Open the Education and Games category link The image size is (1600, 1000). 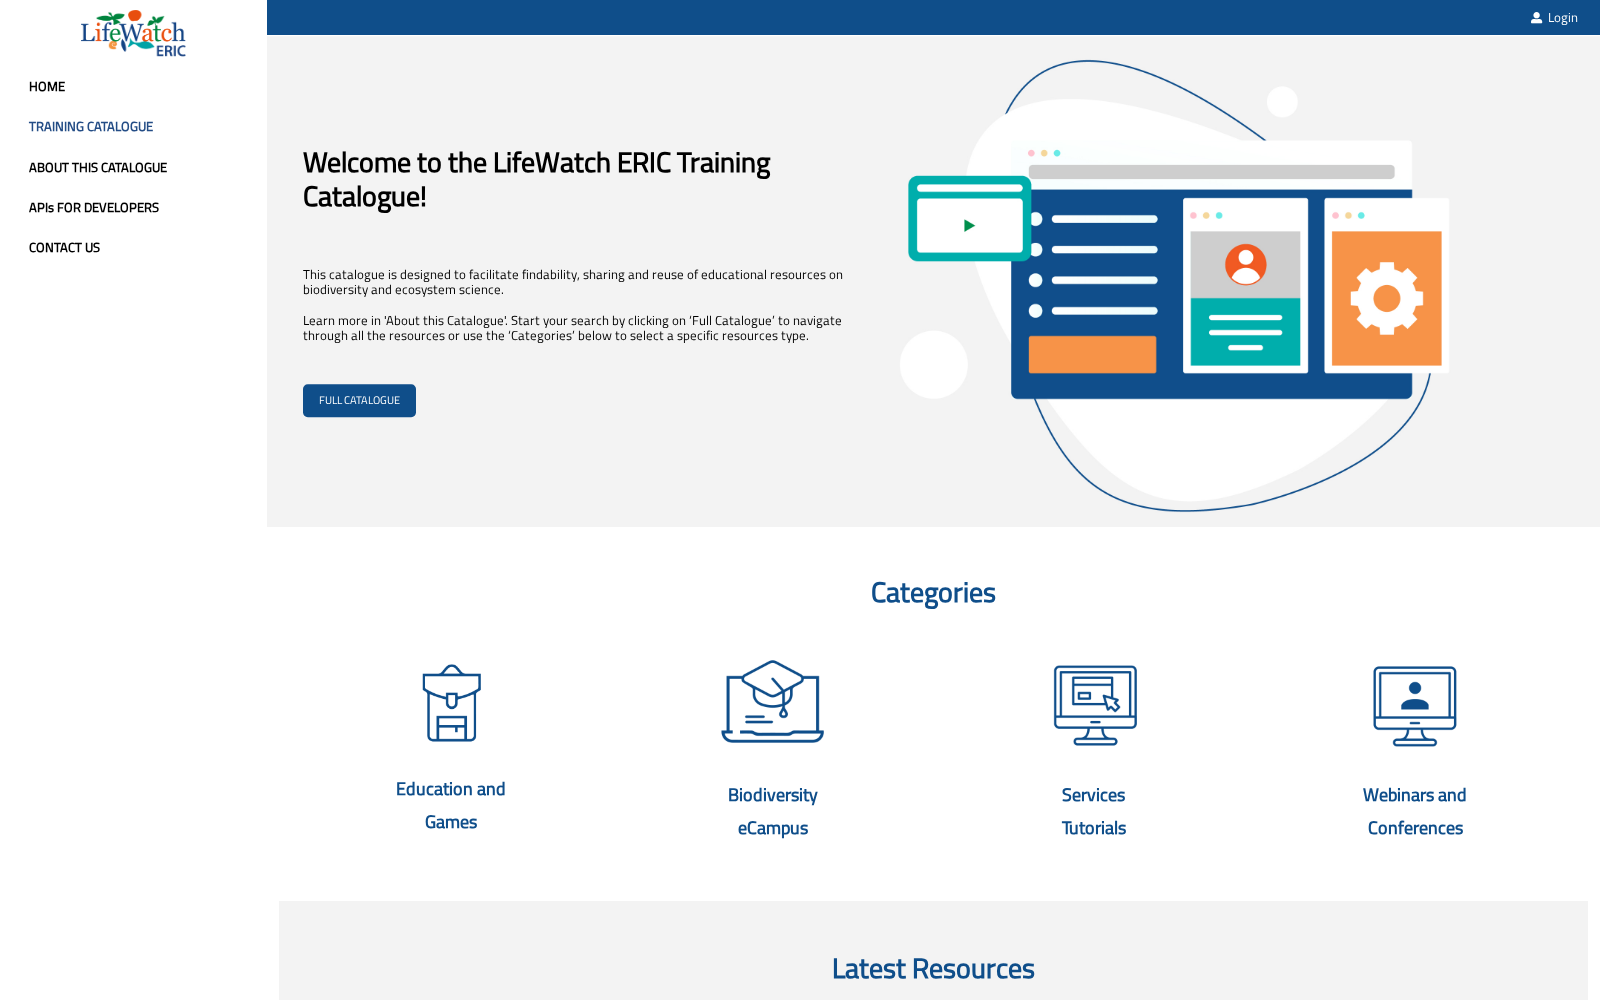coord(451,805)
